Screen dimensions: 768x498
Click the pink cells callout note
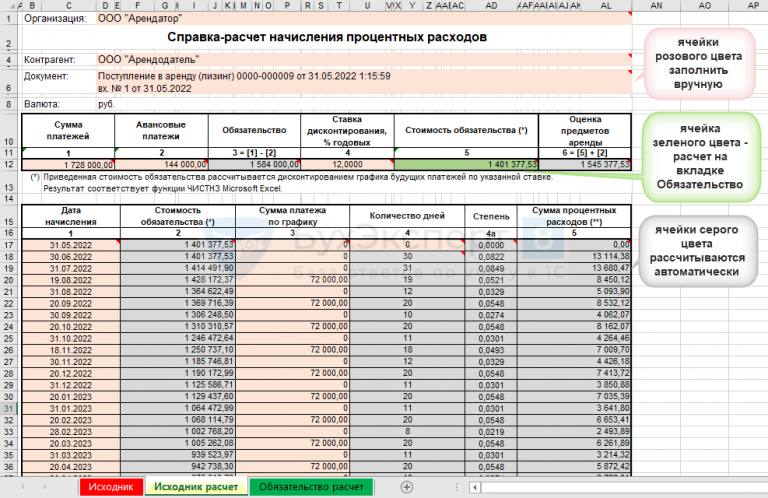[698, 63]
